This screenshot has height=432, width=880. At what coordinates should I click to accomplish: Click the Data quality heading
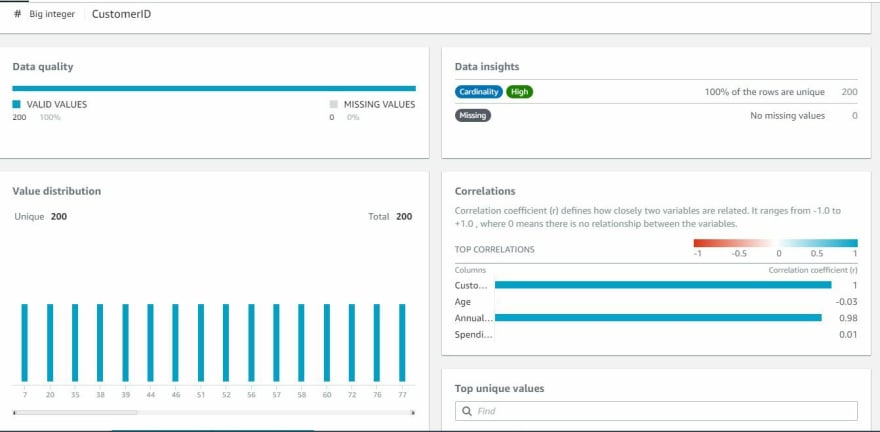click(43, 67)
